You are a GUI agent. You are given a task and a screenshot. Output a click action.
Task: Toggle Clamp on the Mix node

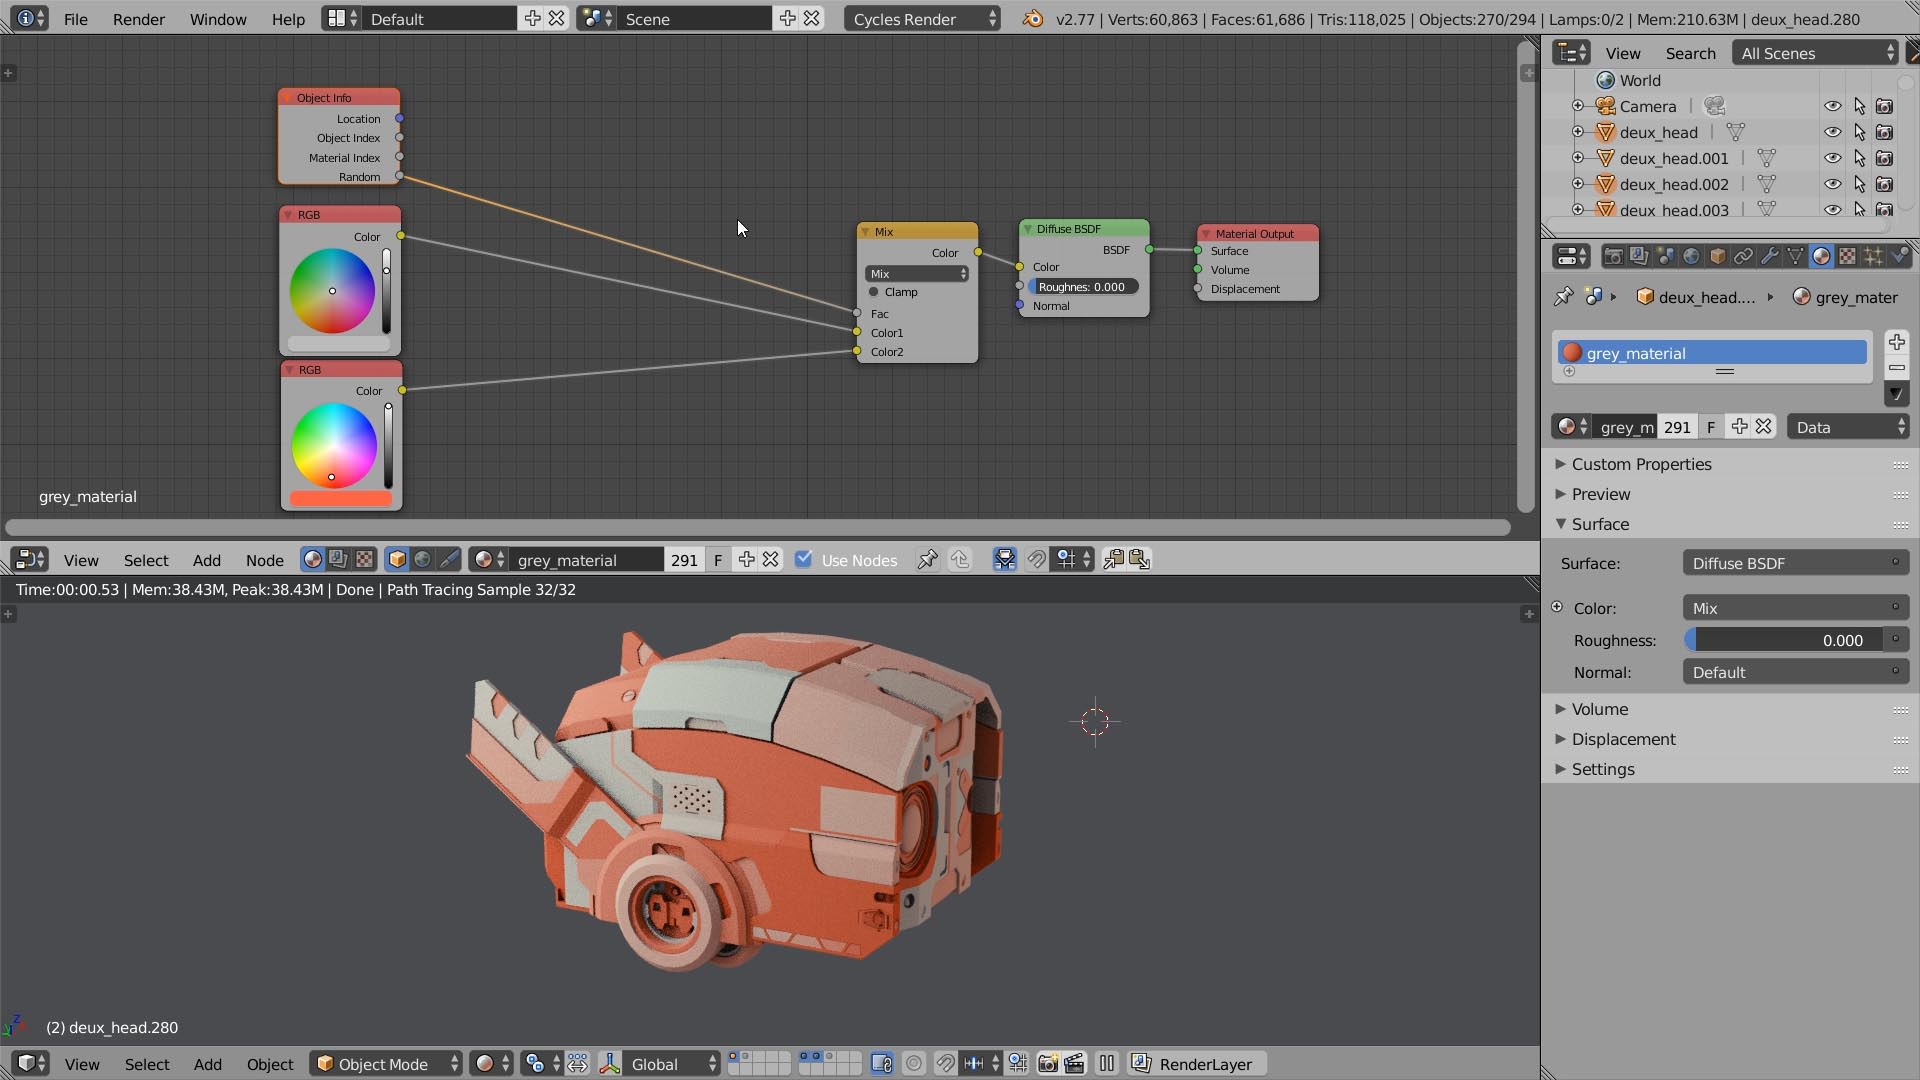[x=874, y=292]
